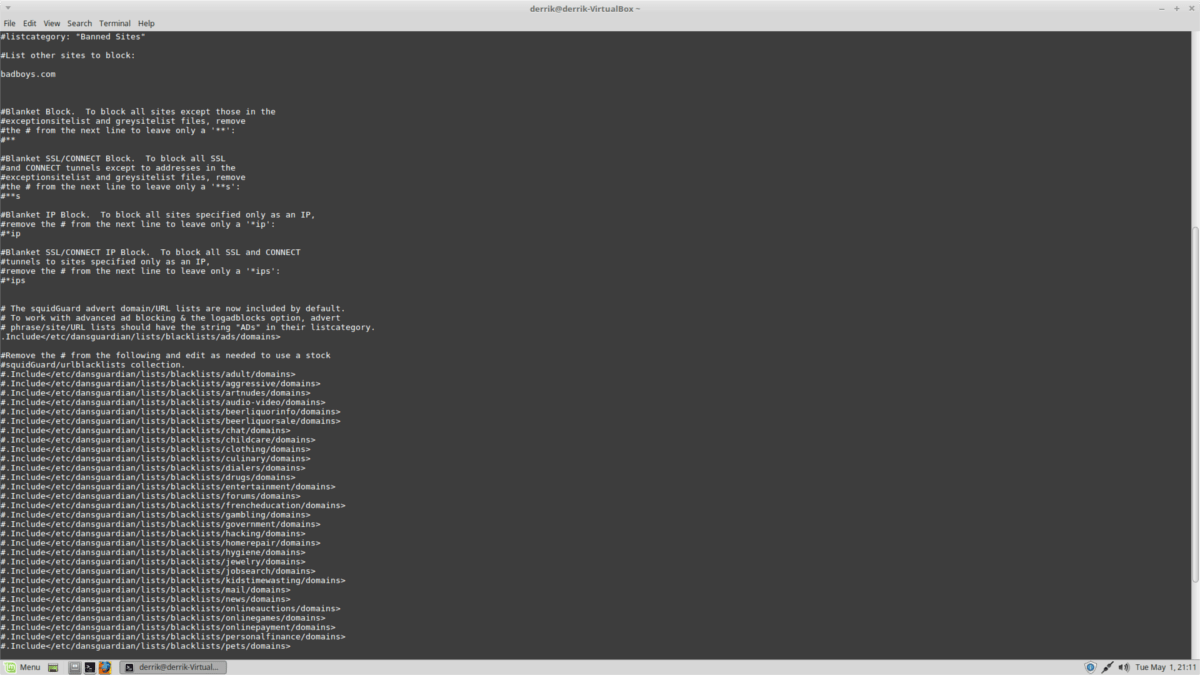This screenshot has width=1200, height=675.
Task: Click the green show desktop icon in panel
Action: 53,667
